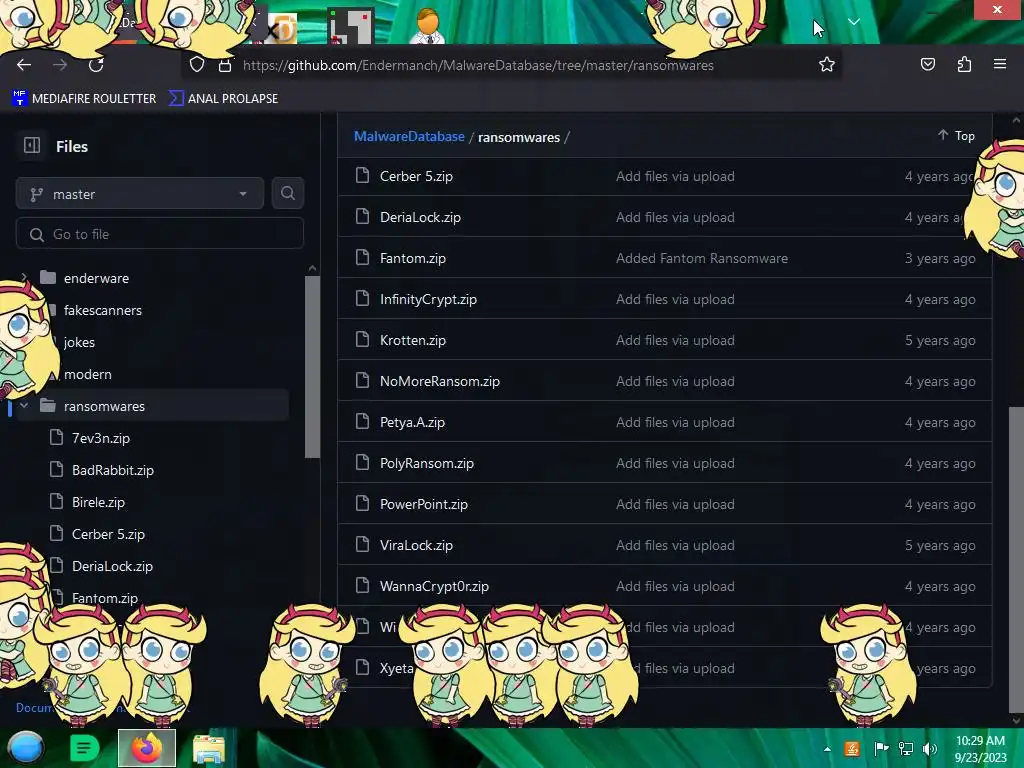The width and height of the screenshot is (1024, 768).
Task: Collapse the ransomwares folder chevron
Action: 24,406
